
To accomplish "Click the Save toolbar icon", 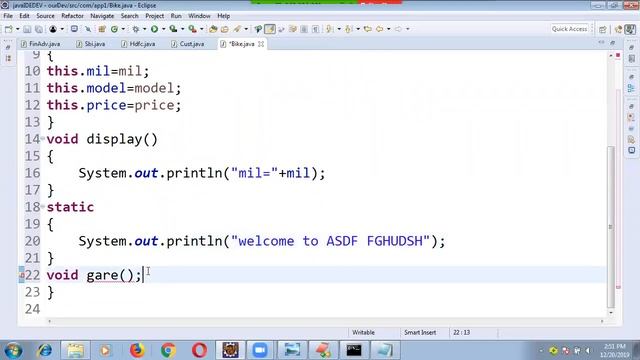I will coord(27,29).
